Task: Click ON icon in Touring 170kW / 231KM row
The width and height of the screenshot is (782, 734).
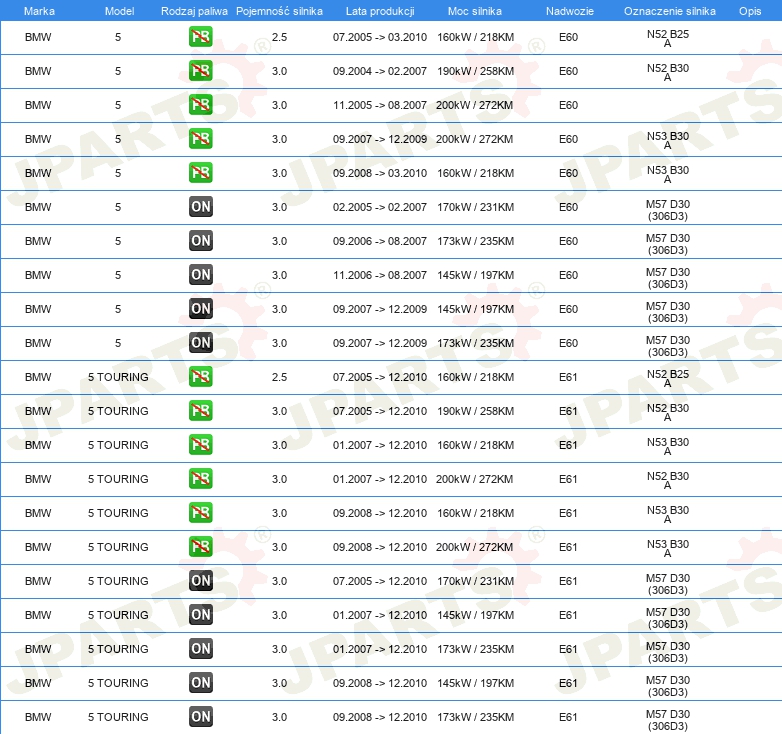Action: (200, 580)
